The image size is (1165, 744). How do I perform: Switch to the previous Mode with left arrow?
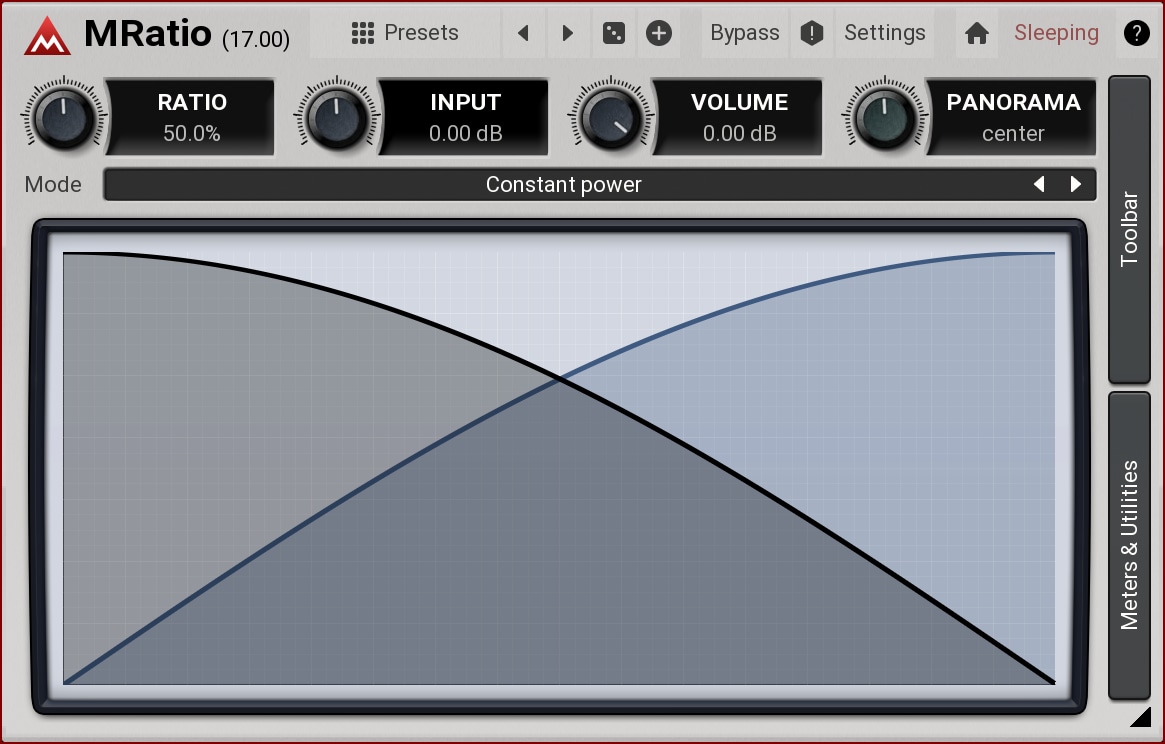[1039, 185]
